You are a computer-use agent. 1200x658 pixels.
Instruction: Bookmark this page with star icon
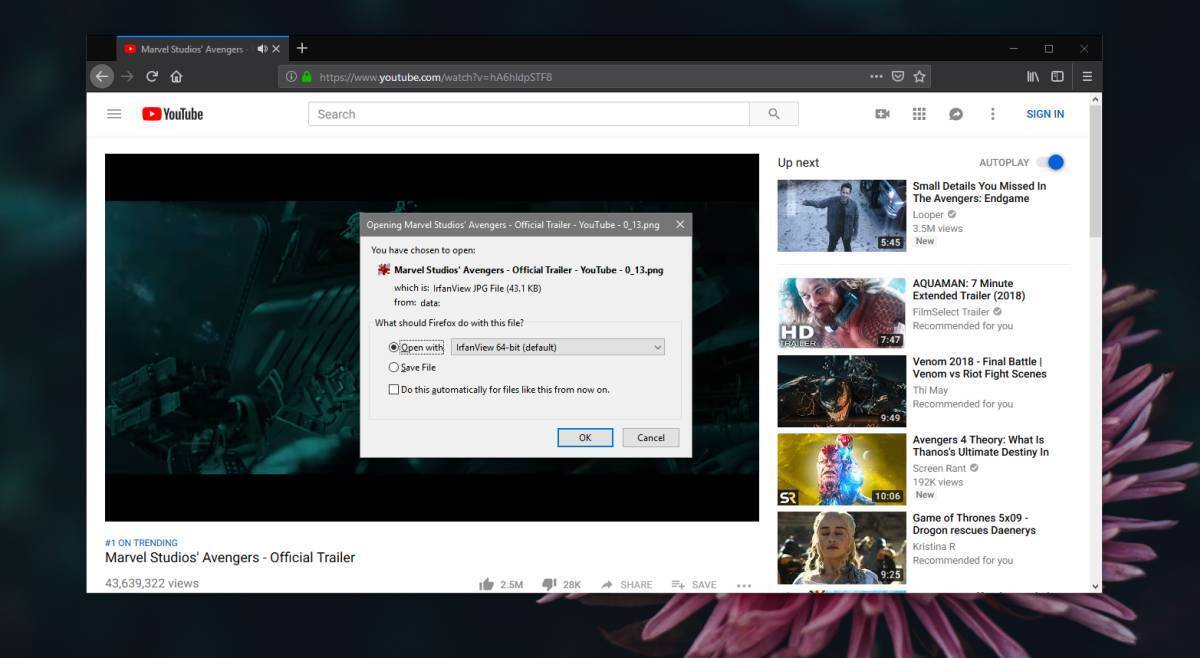[919, 77]
